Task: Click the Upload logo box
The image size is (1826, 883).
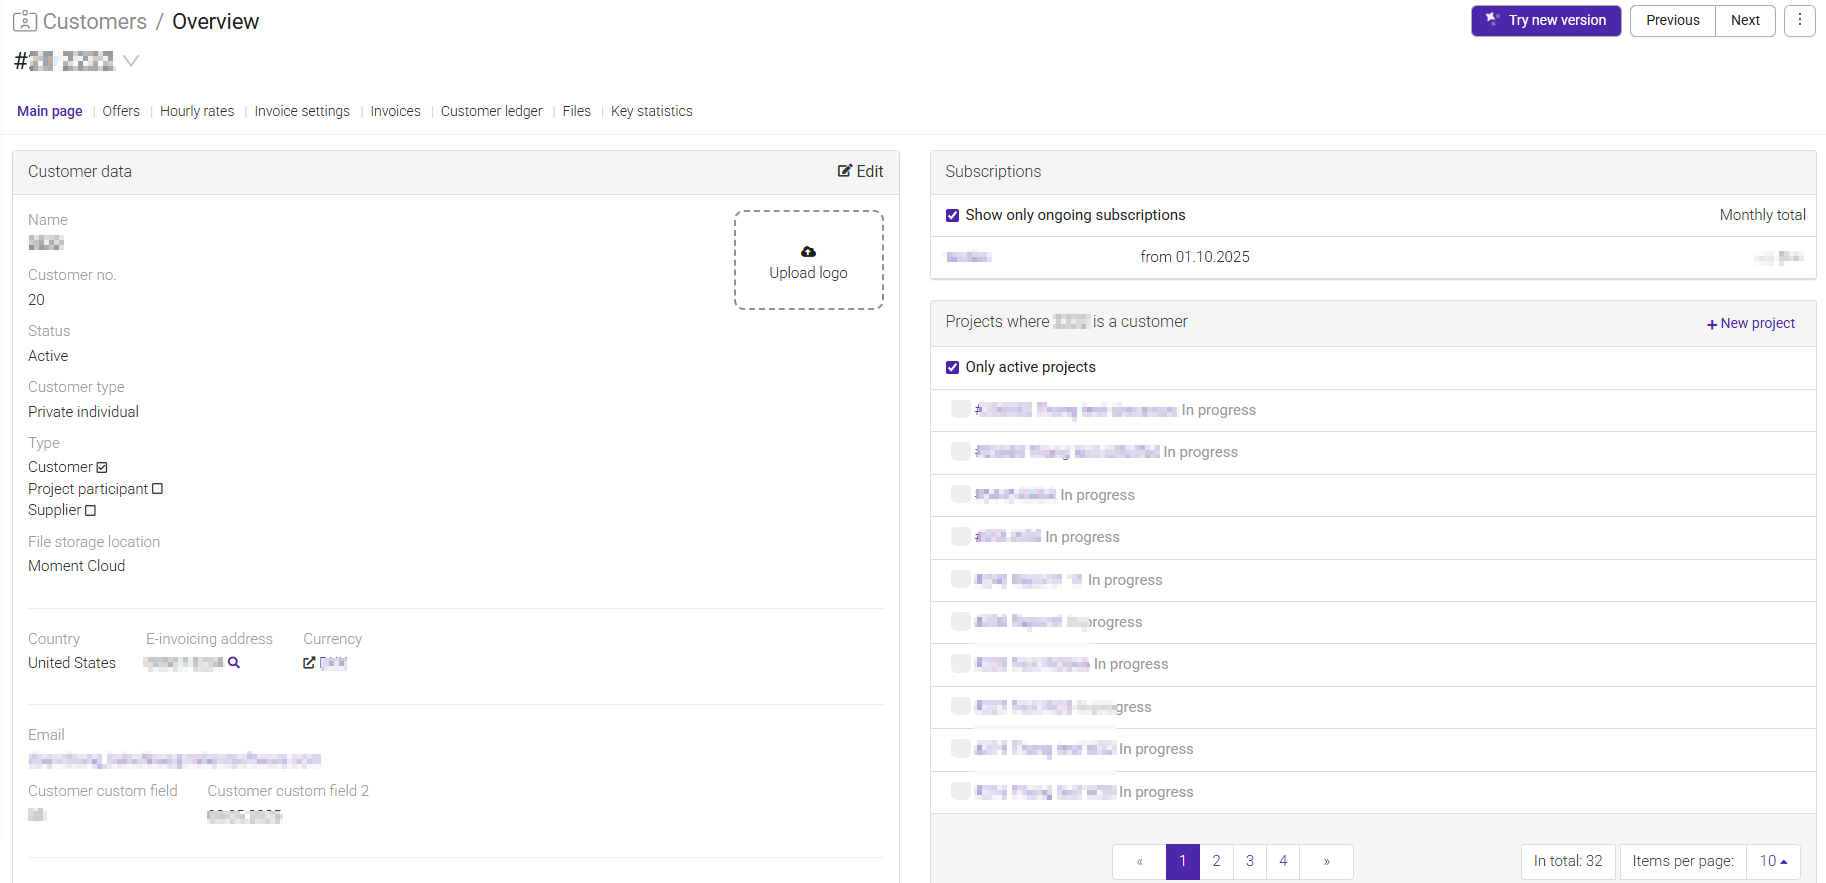Action: click(808, 260)
